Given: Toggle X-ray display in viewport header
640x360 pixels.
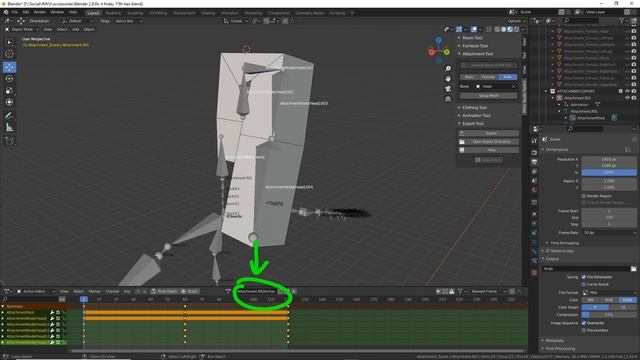Looking at the screenshot, I should click(489, 29).
